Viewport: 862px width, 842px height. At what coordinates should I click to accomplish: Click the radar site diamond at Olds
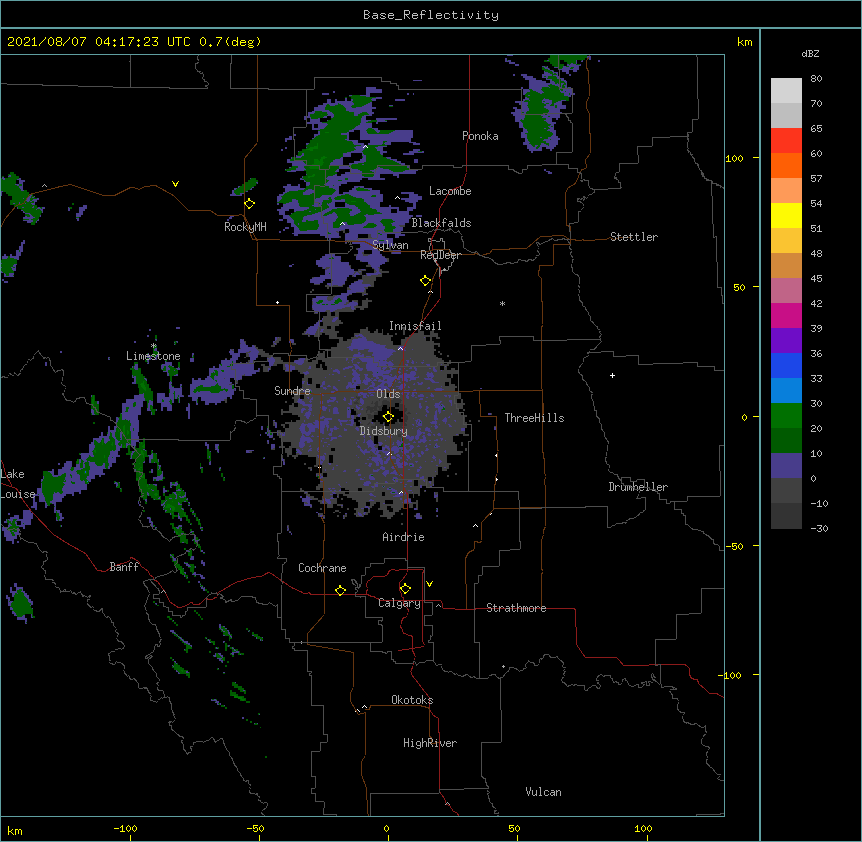pyautogui.click(x=388, y=417)
